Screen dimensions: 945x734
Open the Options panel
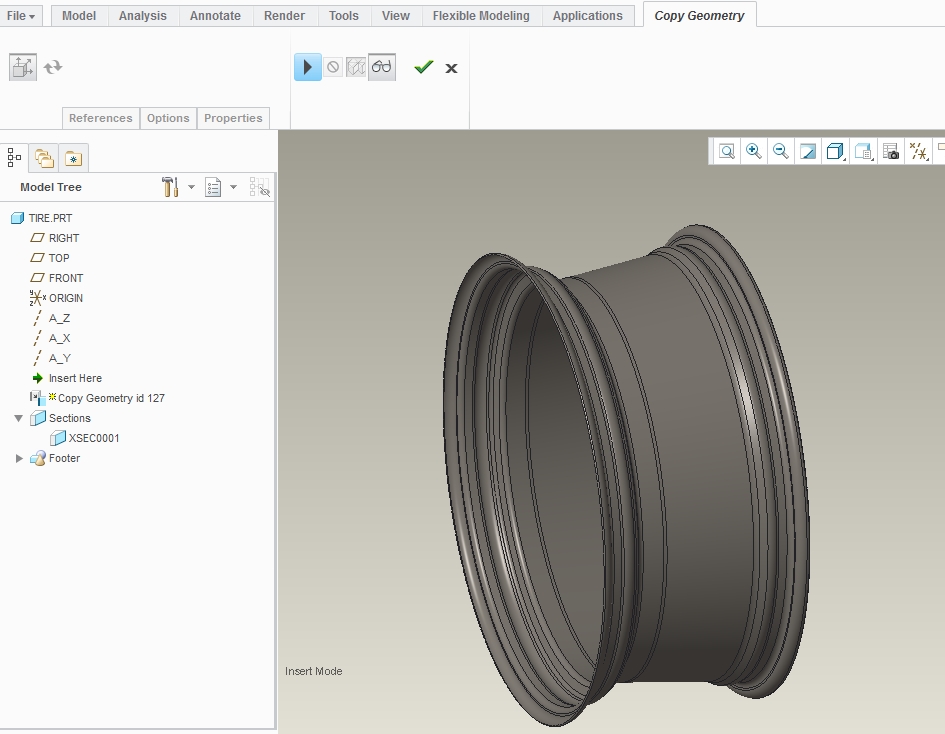[168, 118]
